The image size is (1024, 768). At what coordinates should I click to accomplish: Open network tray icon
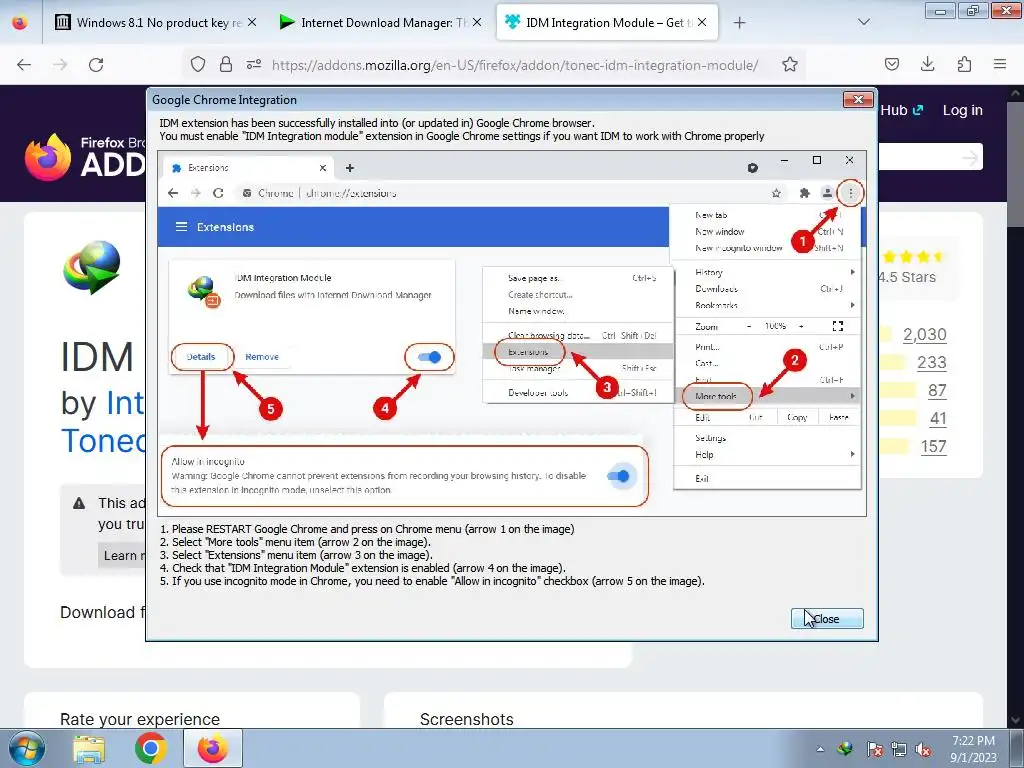tap(899, 749)
